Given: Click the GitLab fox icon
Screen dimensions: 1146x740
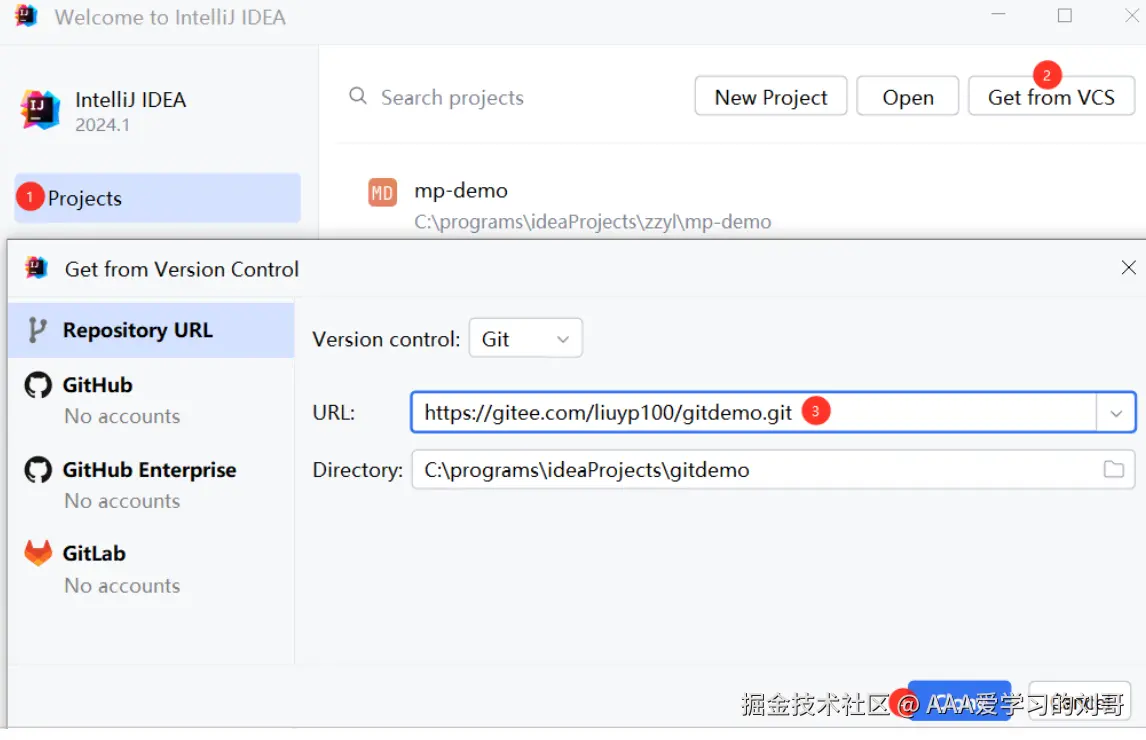Looking at the screenshot, I should pos(38,554).
